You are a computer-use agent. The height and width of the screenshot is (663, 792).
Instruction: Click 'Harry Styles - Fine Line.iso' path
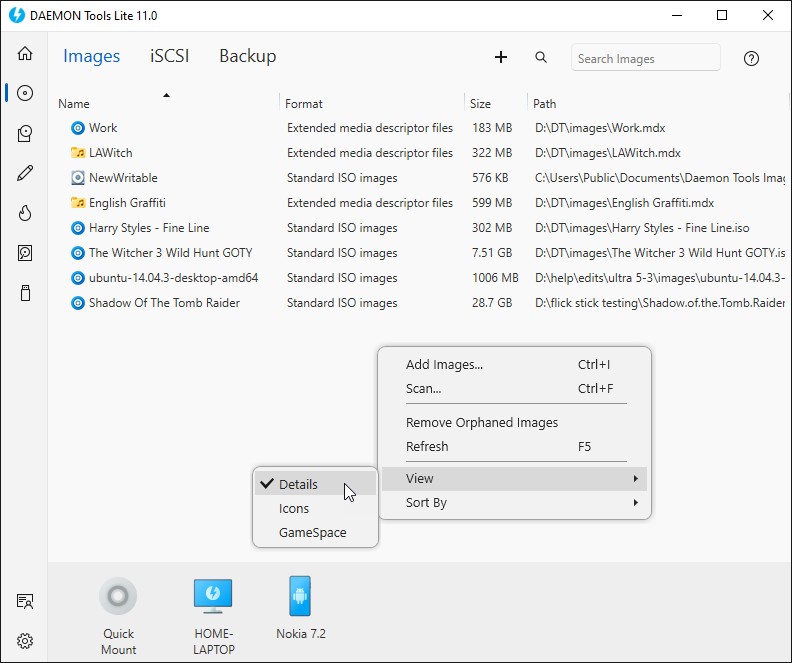pos(642,228)
